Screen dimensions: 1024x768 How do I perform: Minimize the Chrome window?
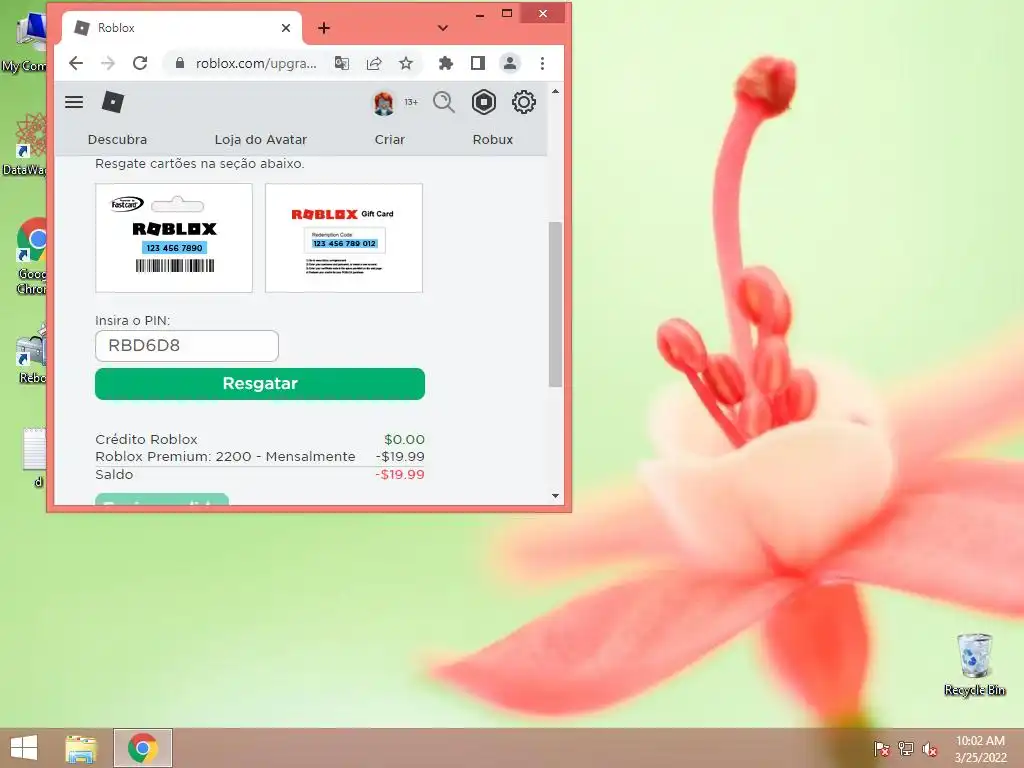(x=480, y=14)
